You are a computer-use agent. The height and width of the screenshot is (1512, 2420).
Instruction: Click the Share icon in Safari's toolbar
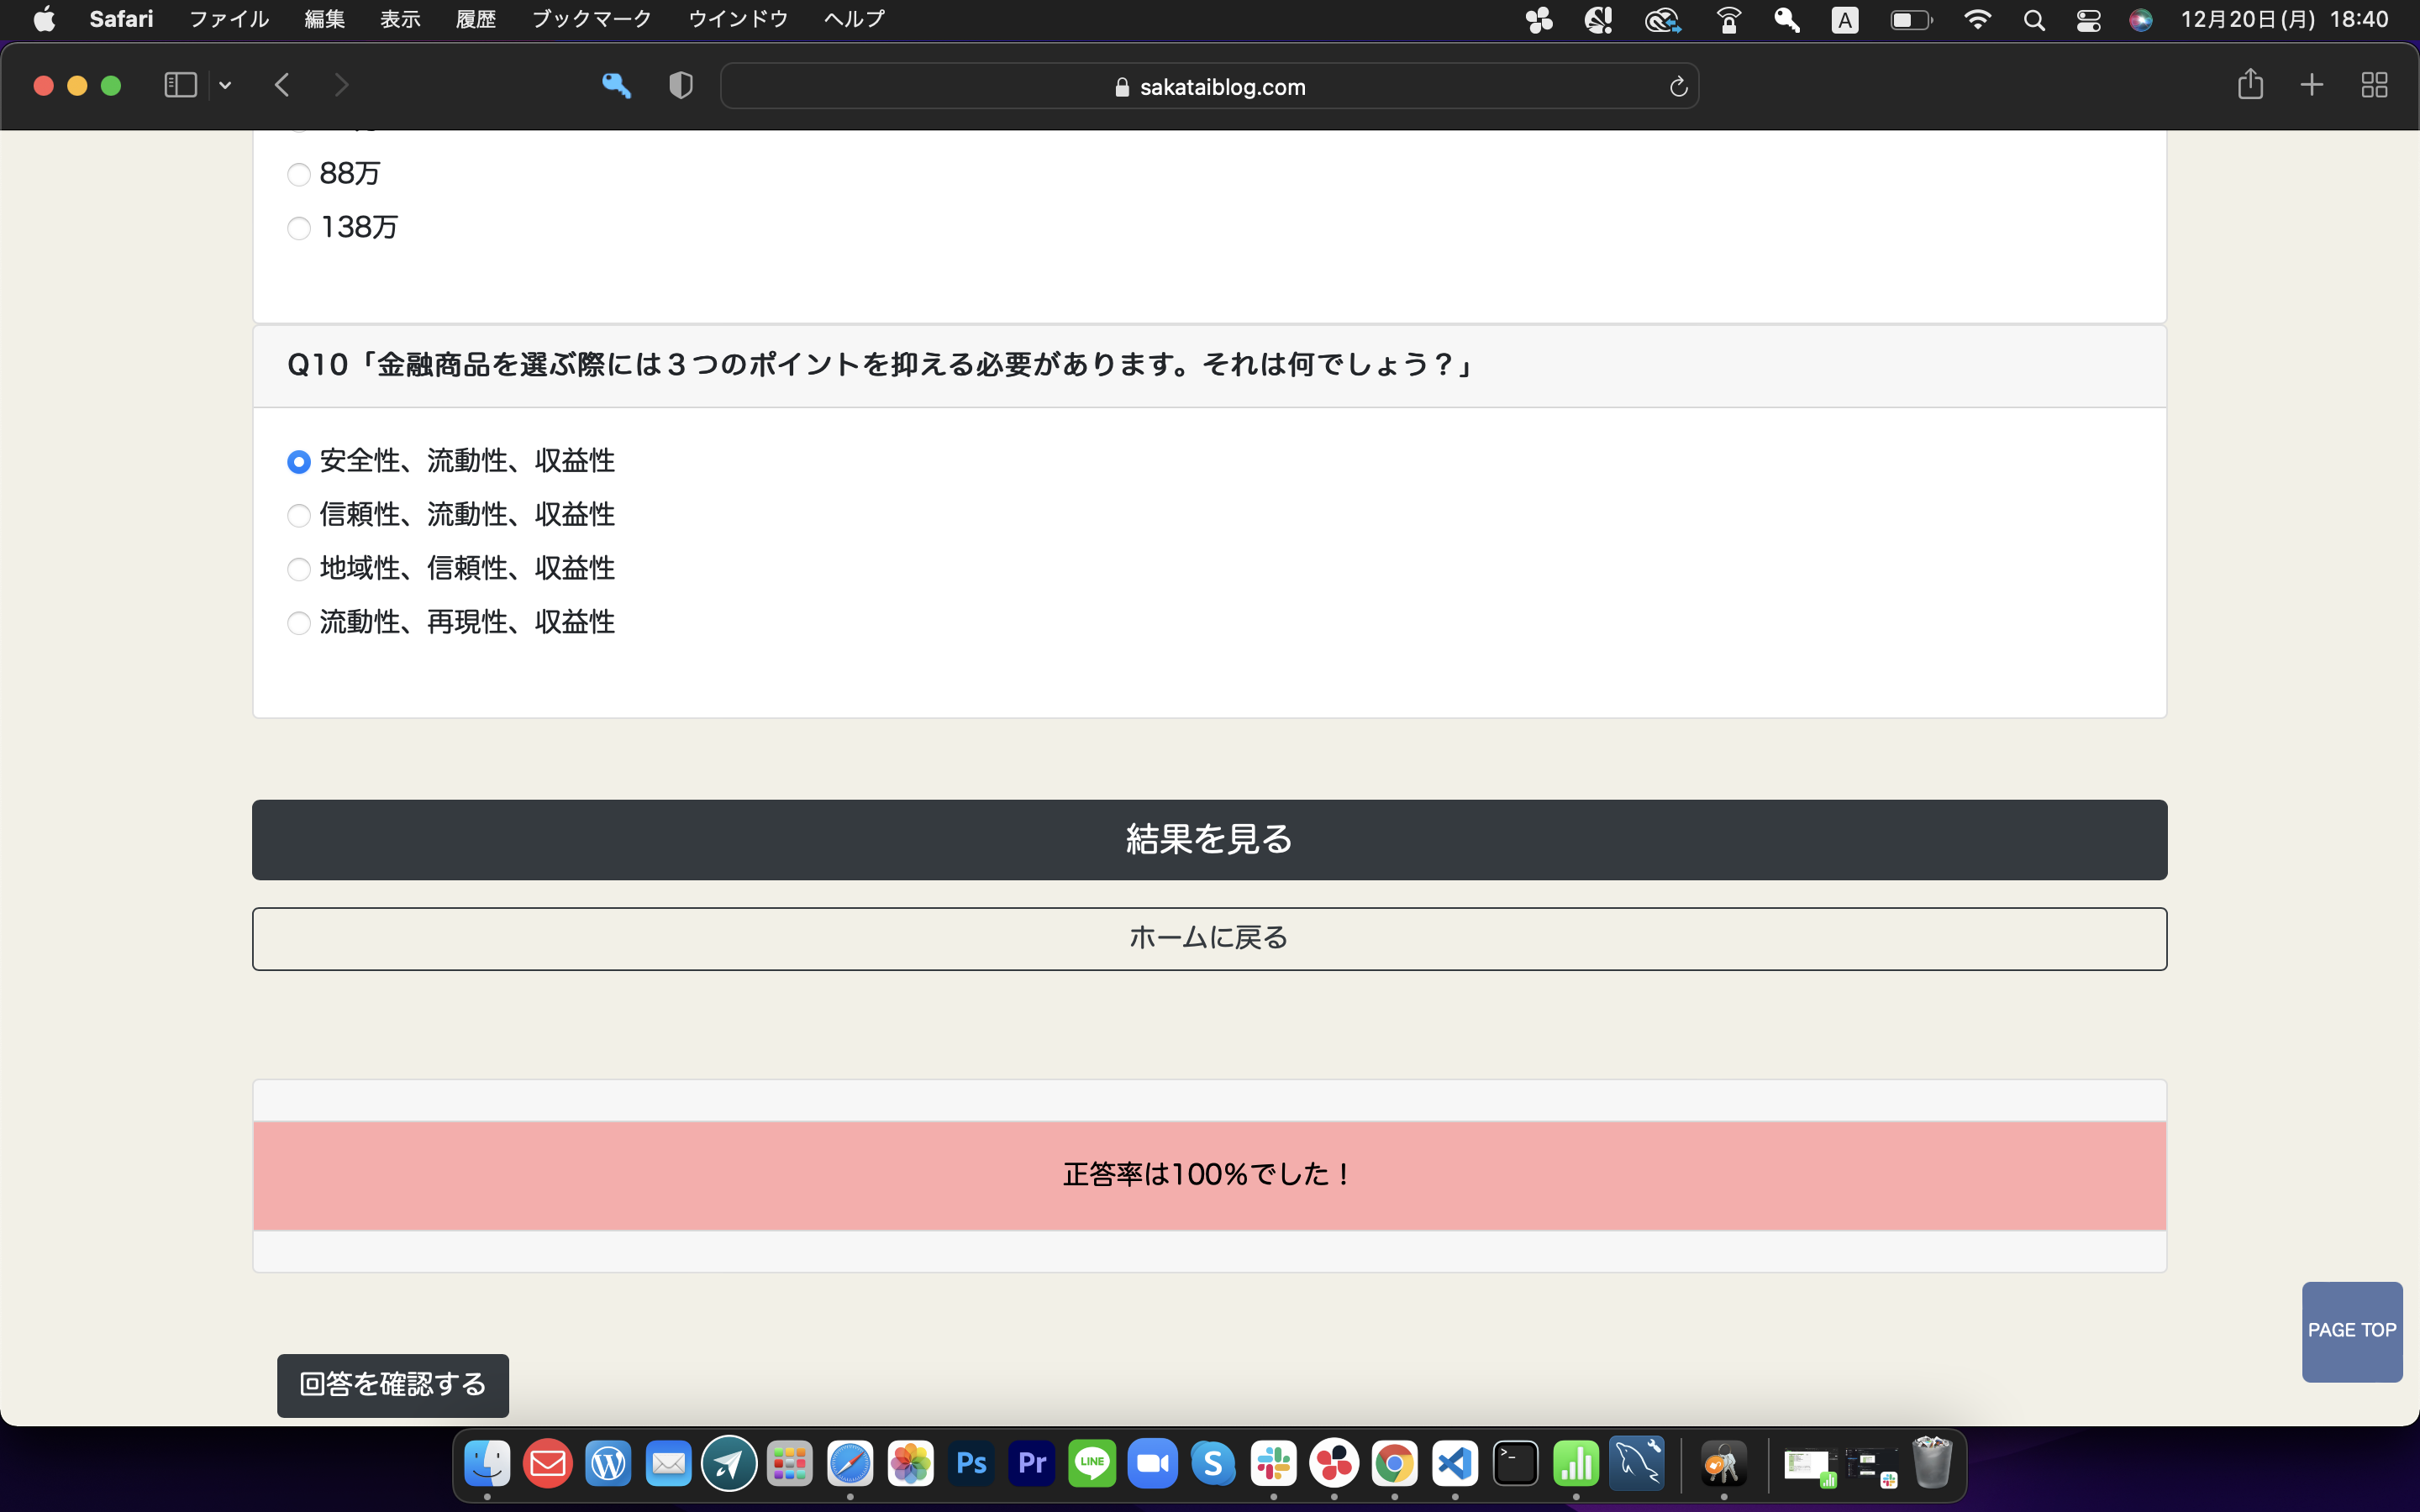pyautogui.click(x=2250, y=85)
